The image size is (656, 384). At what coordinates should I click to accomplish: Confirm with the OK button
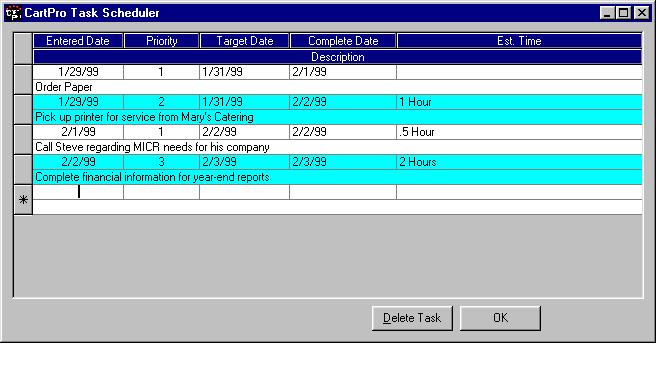click(x=500, y=318)
